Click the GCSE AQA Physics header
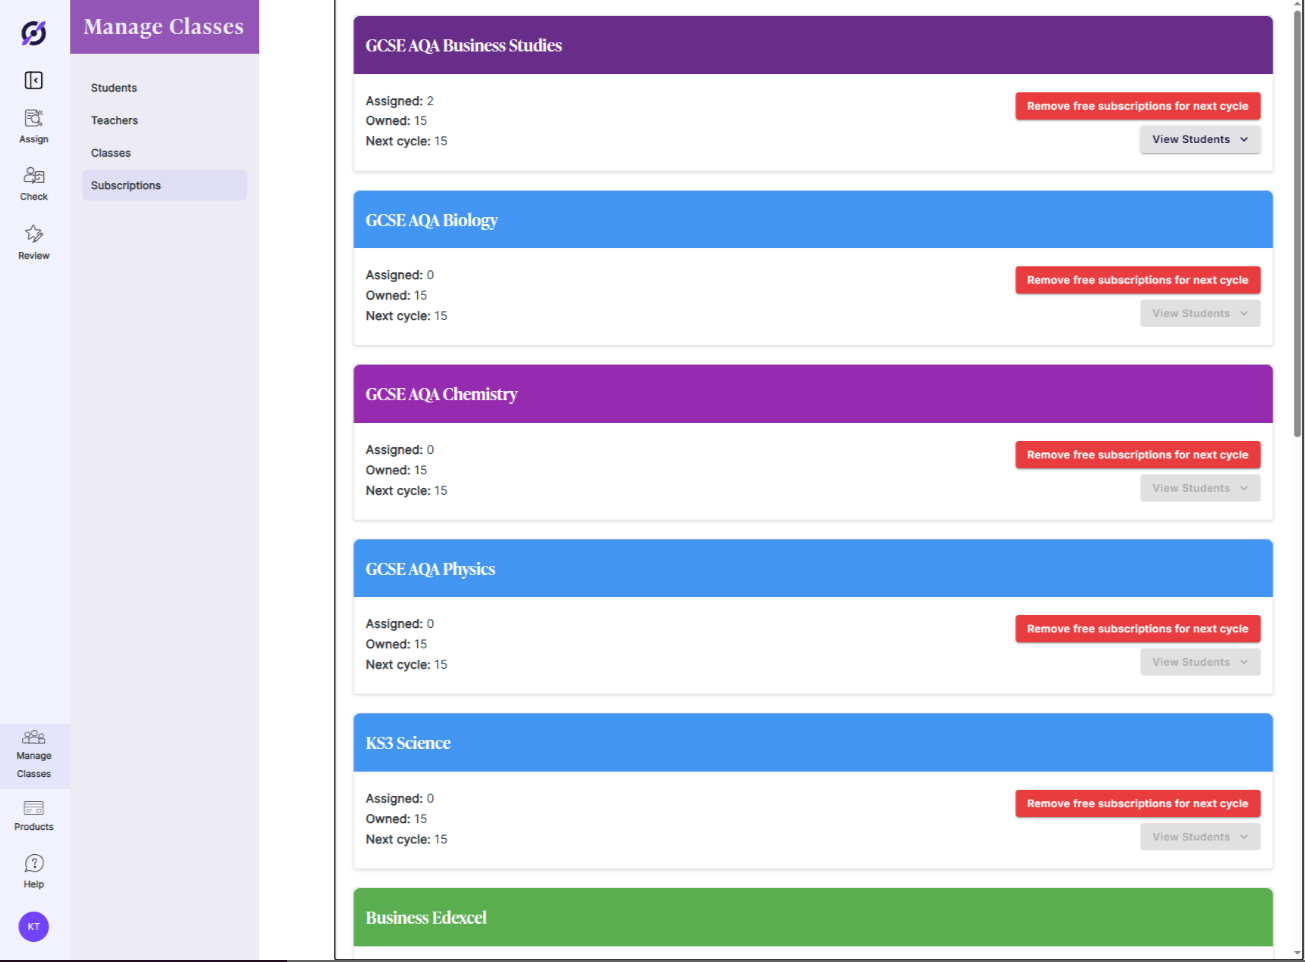The image size is (1305, 962). pyautogui.click(x=813, y=569)
